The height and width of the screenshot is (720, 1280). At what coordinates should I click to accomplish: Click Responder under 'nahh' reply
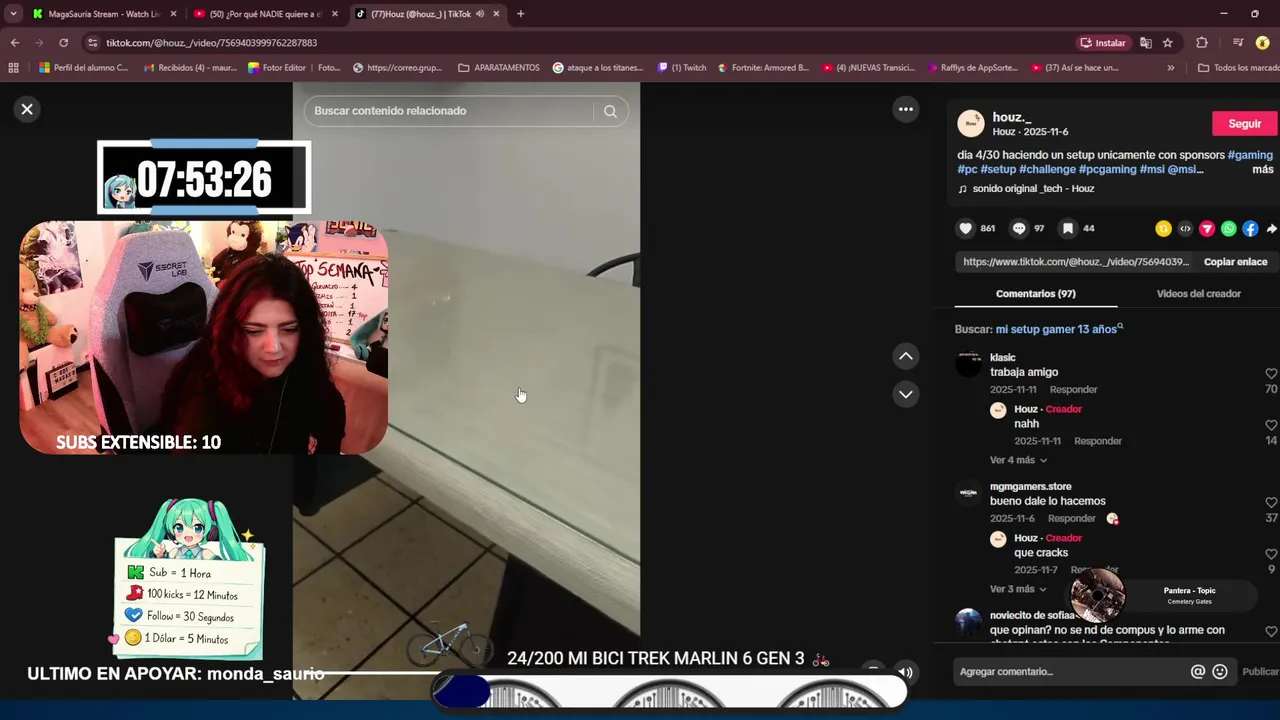[x=1097, y=441]
